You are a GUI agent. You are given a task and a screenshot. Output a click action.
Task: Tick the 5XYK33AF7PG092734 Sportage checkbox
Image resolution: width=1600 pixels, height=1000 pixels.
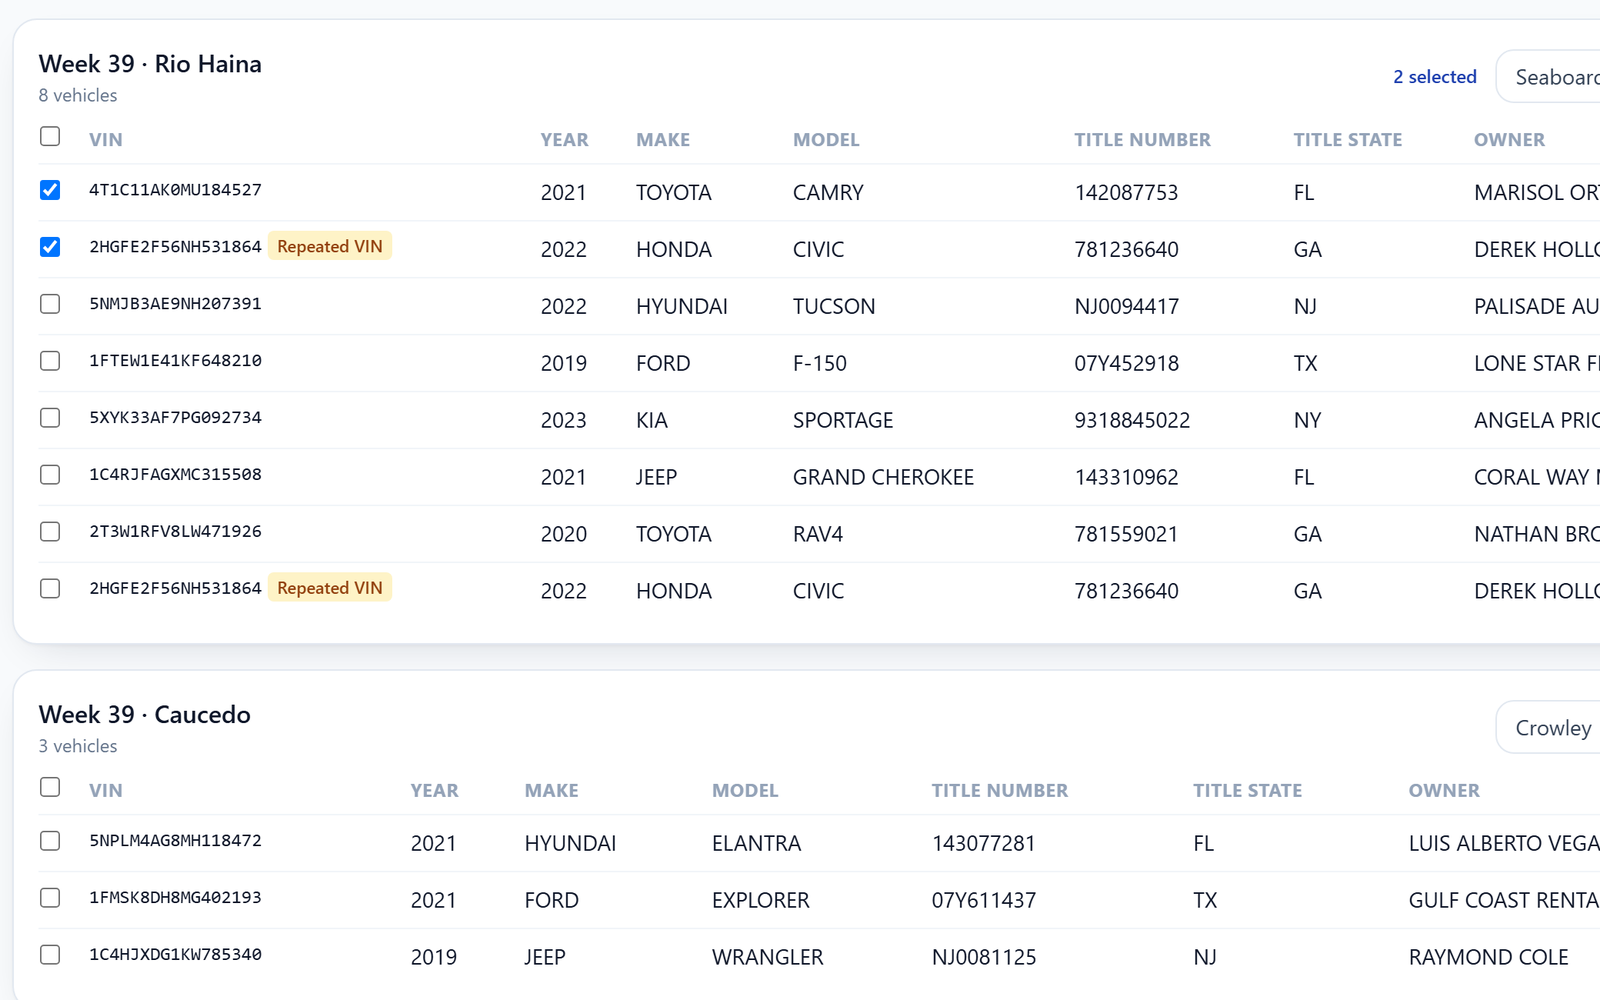click(50, 418)
